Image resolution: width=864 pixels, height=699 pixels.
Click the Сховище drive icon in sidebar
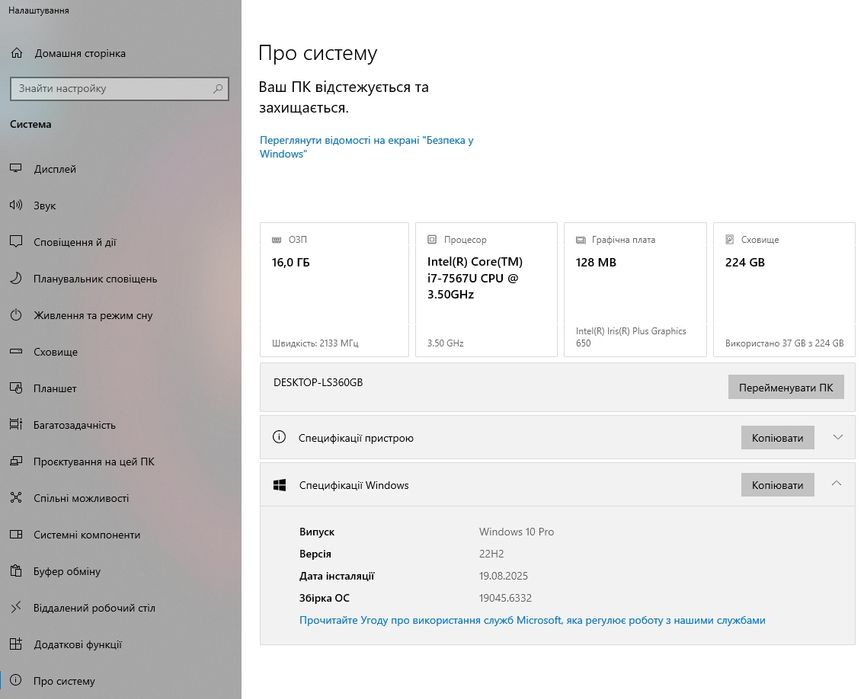(x=16, y=352)
